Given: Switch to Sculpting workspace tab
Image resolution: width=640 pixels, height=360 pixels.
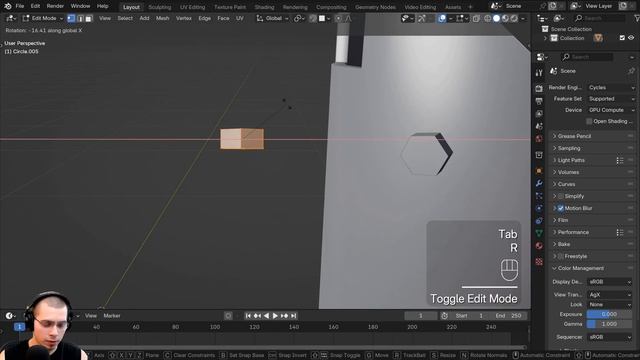Looking at the screenshot, I should pyautogui.click(x=160, y=7).
